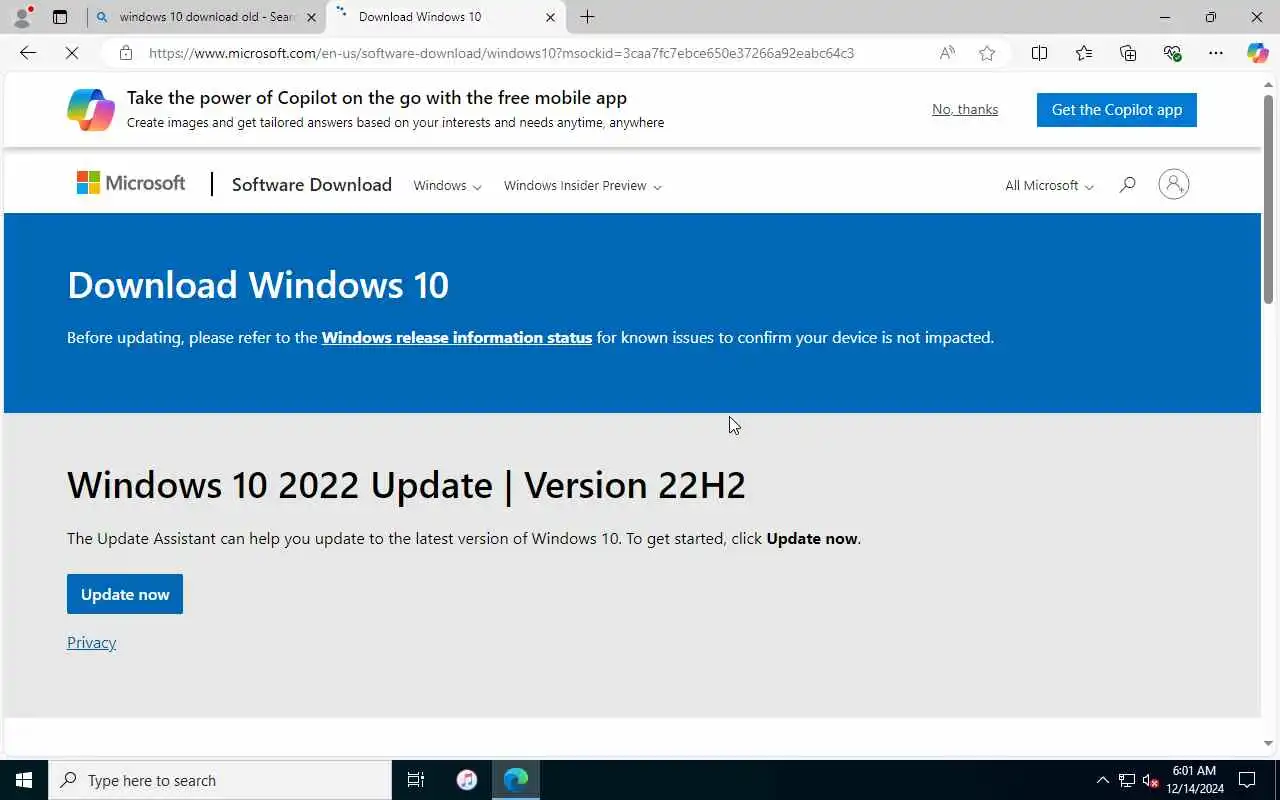This screenshot has height=800, width=1280.
Task: Open the network status tray icon
Action: pos(1127,780)
